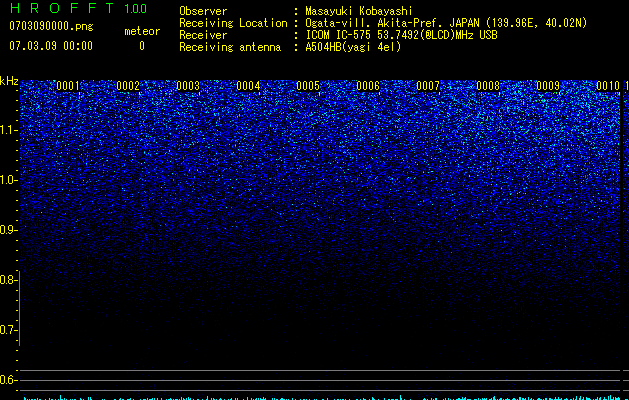Click the 0.8 kHz axis label

pyautogui.click(x=7, y=280)
